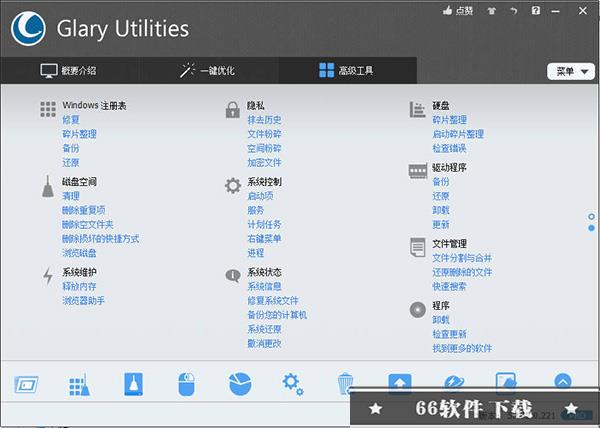
Task: Click the 系统还原 link
Action: pos(264,329)
